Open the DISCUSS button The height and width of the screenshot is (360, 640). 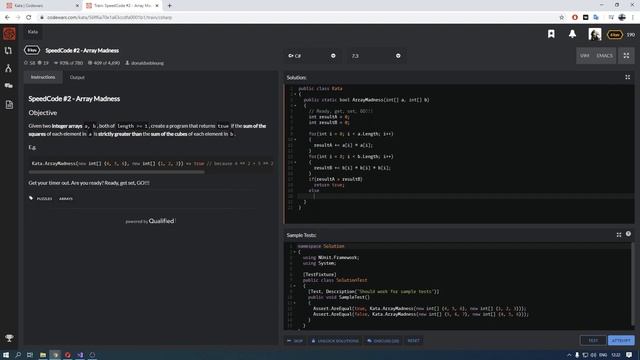point(383,340)
